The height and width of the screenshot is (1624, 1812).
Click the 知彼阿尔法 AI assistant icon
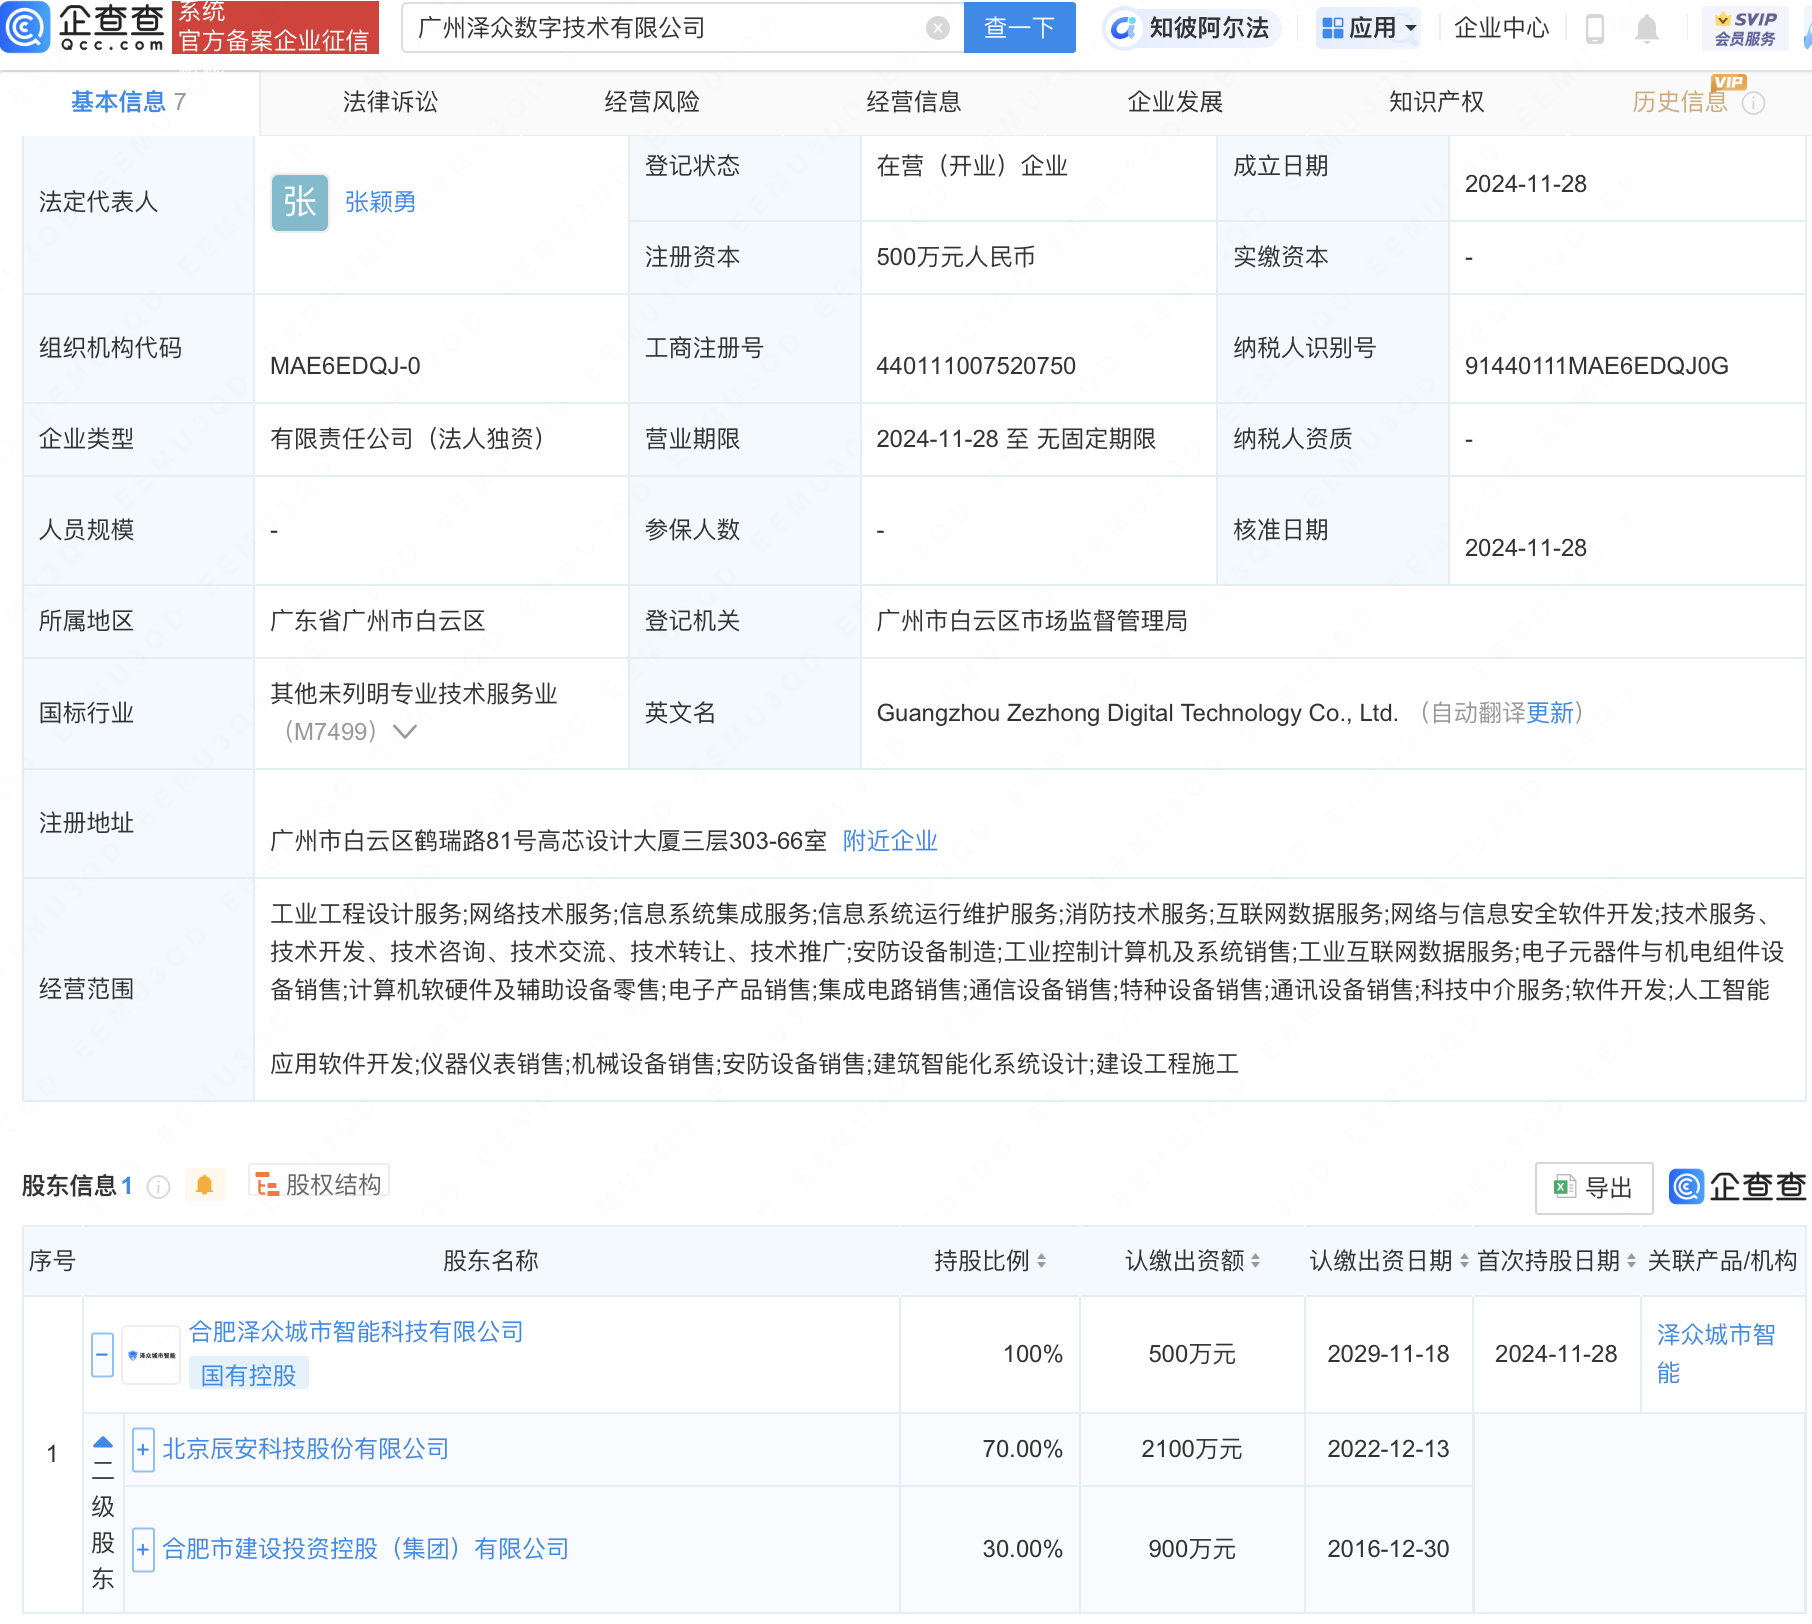[x=1125, y=28]
